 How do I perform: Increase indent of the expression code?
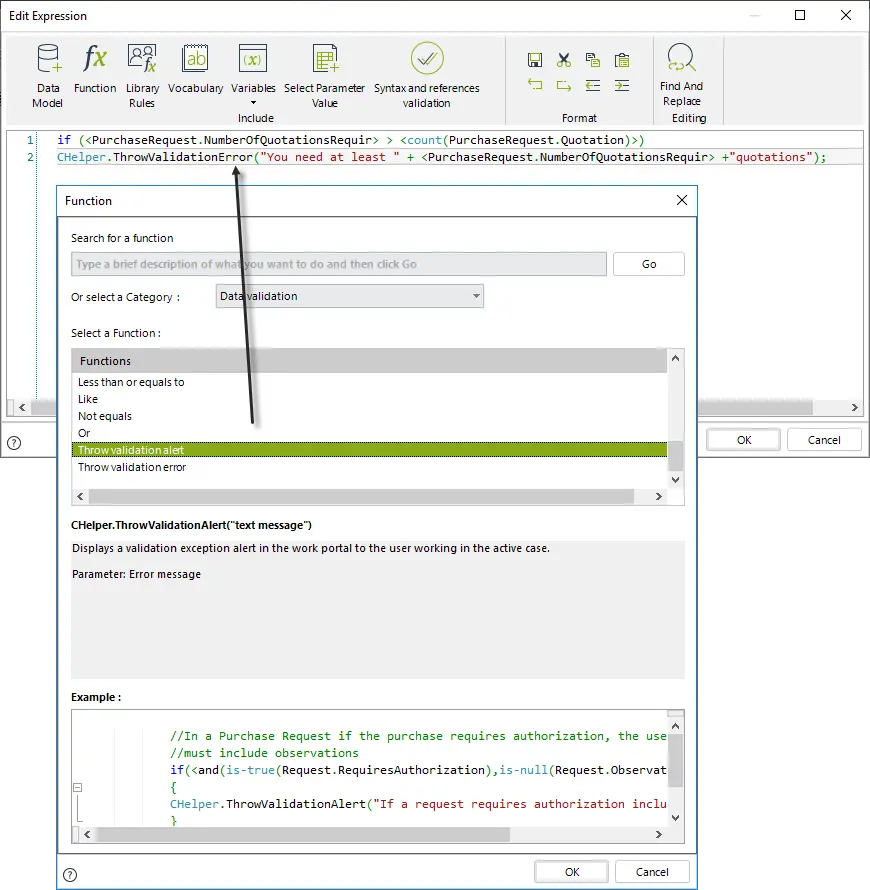[x=622, y=85]
